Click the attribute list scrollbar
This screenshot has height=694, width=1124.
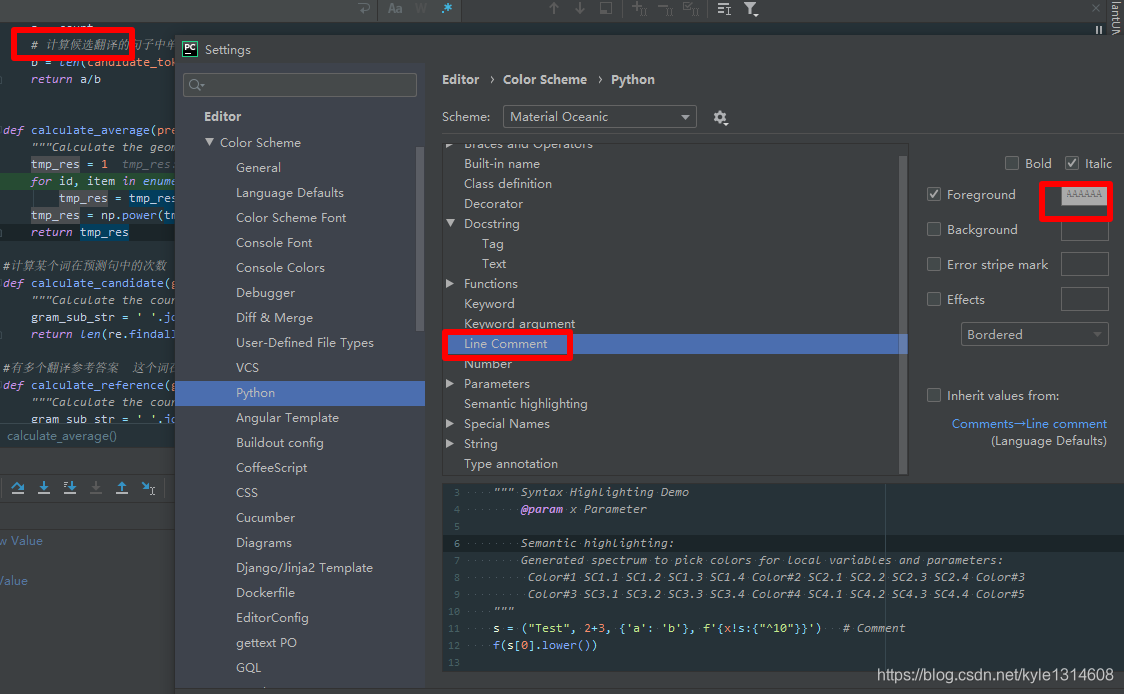click(902, 315)
